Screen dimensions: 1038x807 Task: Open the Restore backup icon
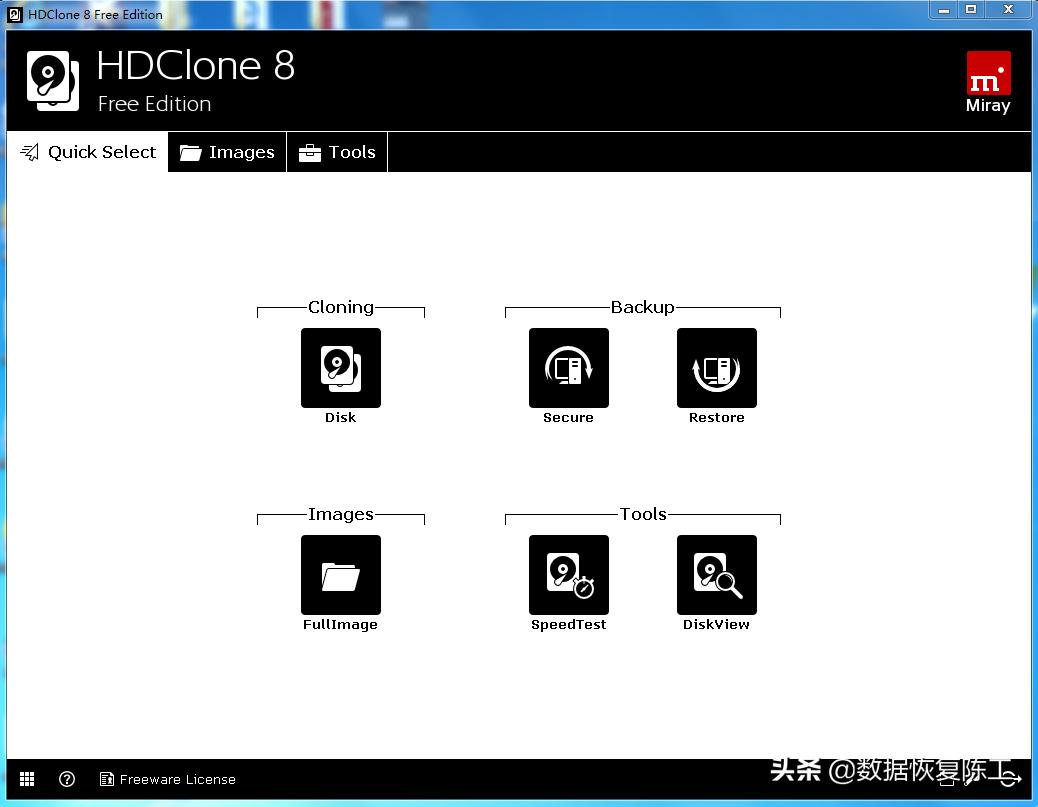point(717,367)
